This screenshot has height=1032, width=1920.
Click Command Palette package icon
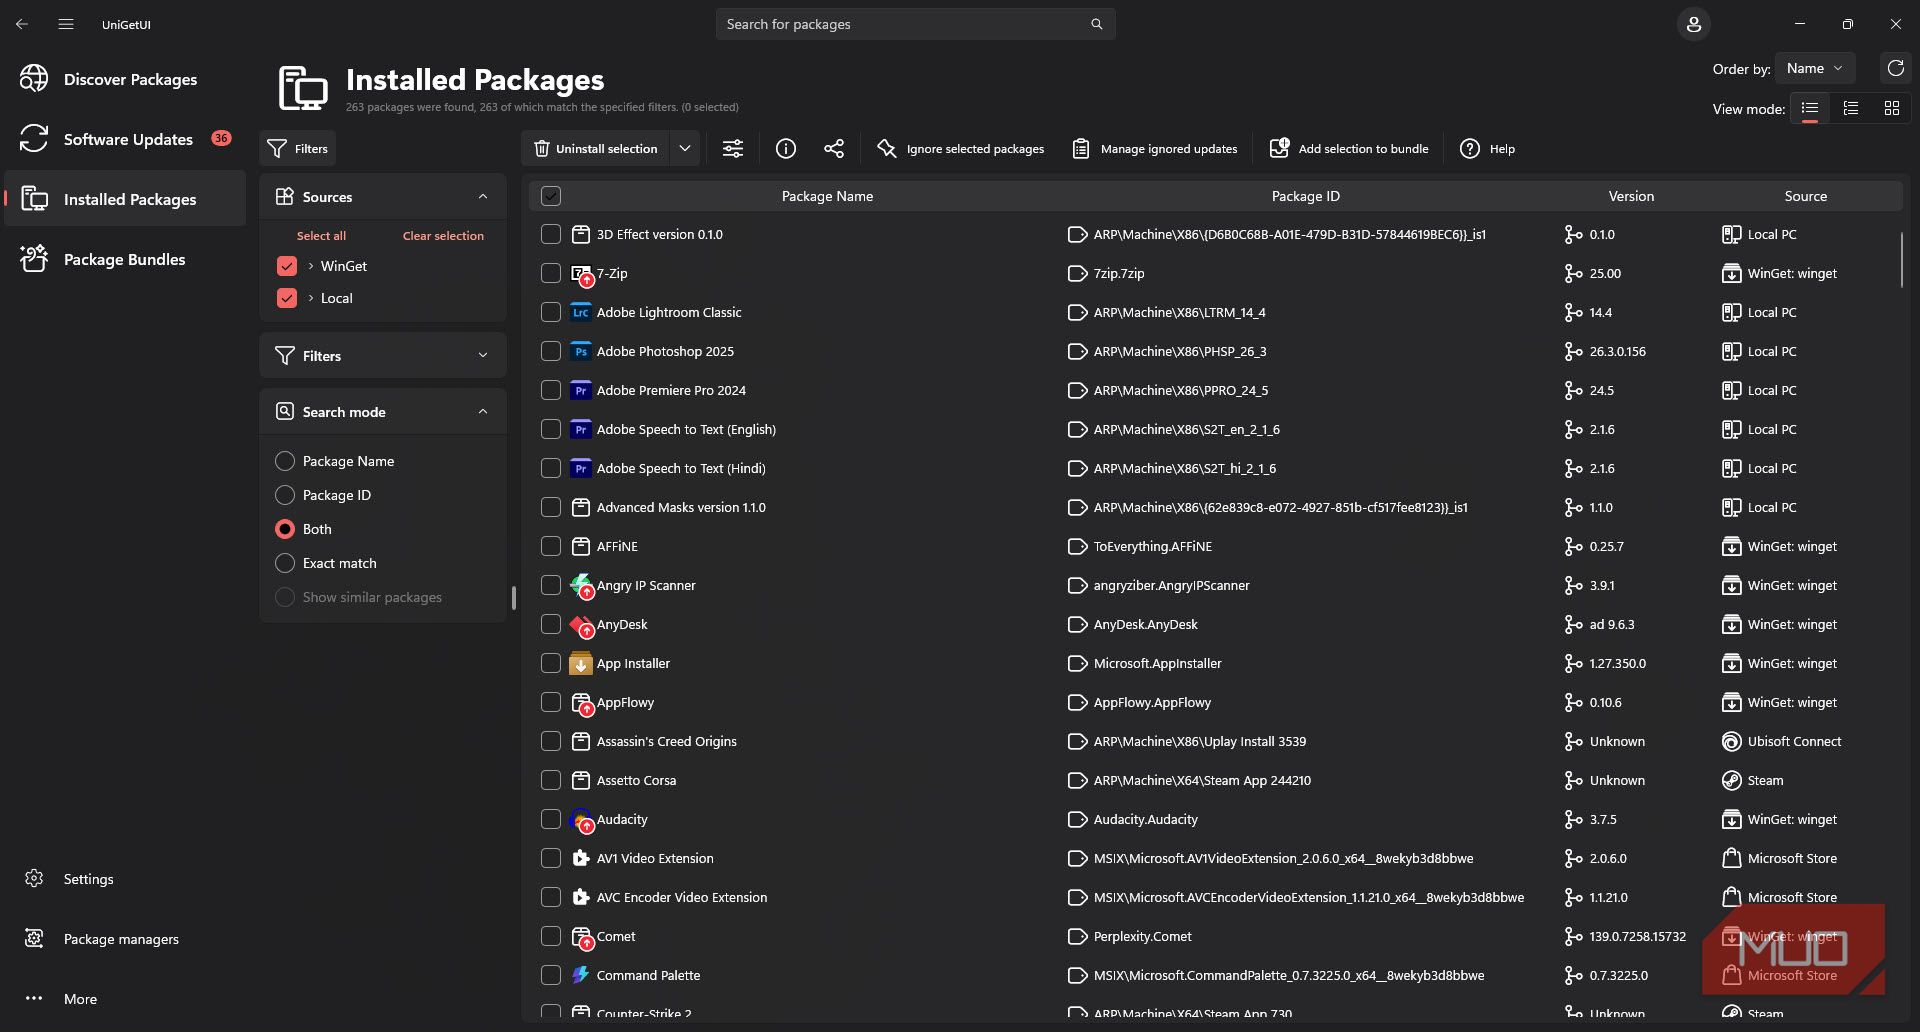tap(580, 975)
